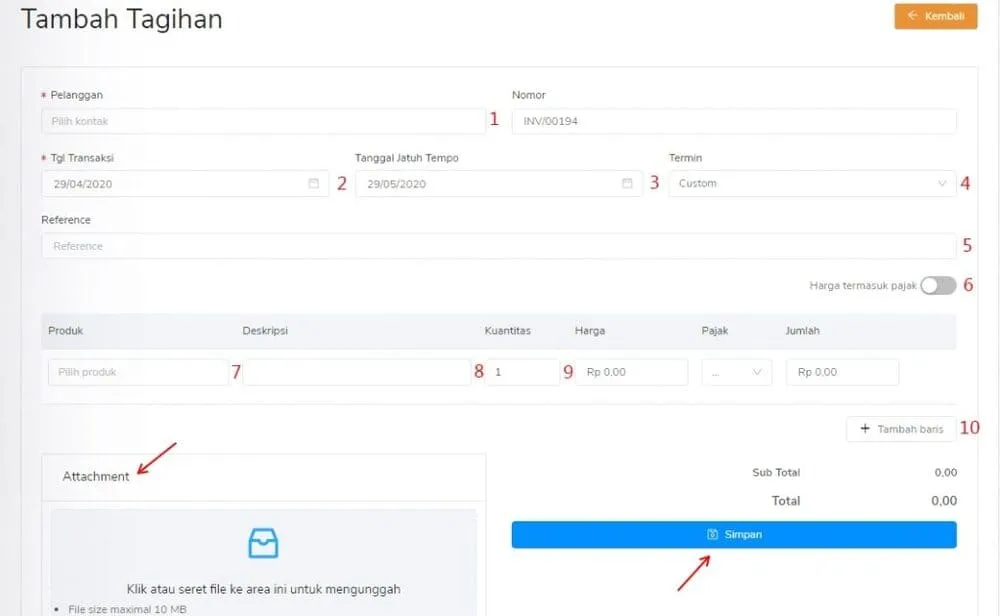Enable the Harga termasuk pajak toggle
1000x616 pixels.
coord(936,285)
